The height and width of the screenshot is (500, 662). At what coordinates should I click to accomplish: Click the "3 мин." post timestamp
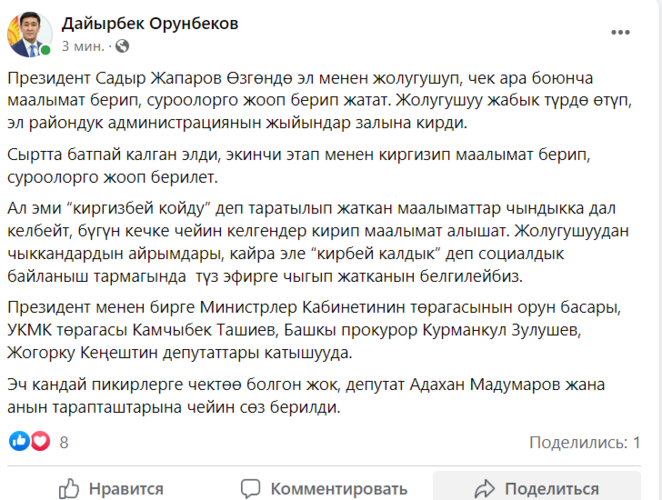[82, 46]
